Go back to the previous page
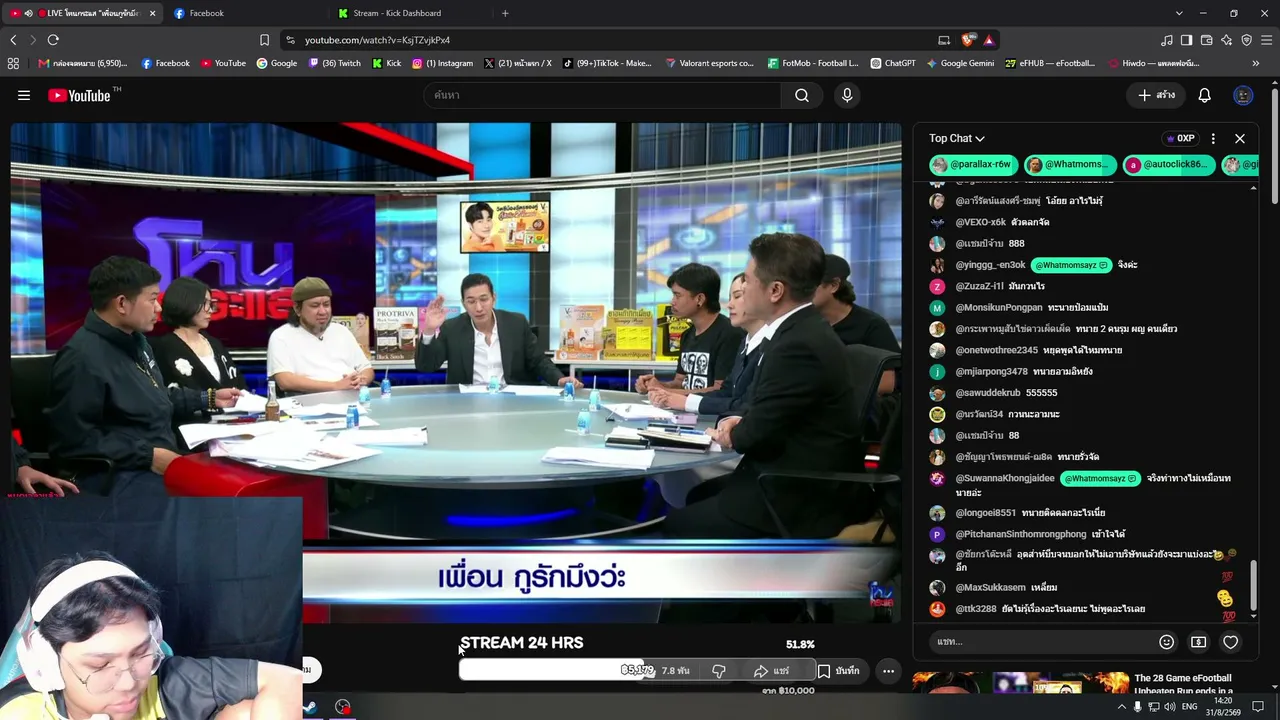1280x720 pixels. point(13,40)
